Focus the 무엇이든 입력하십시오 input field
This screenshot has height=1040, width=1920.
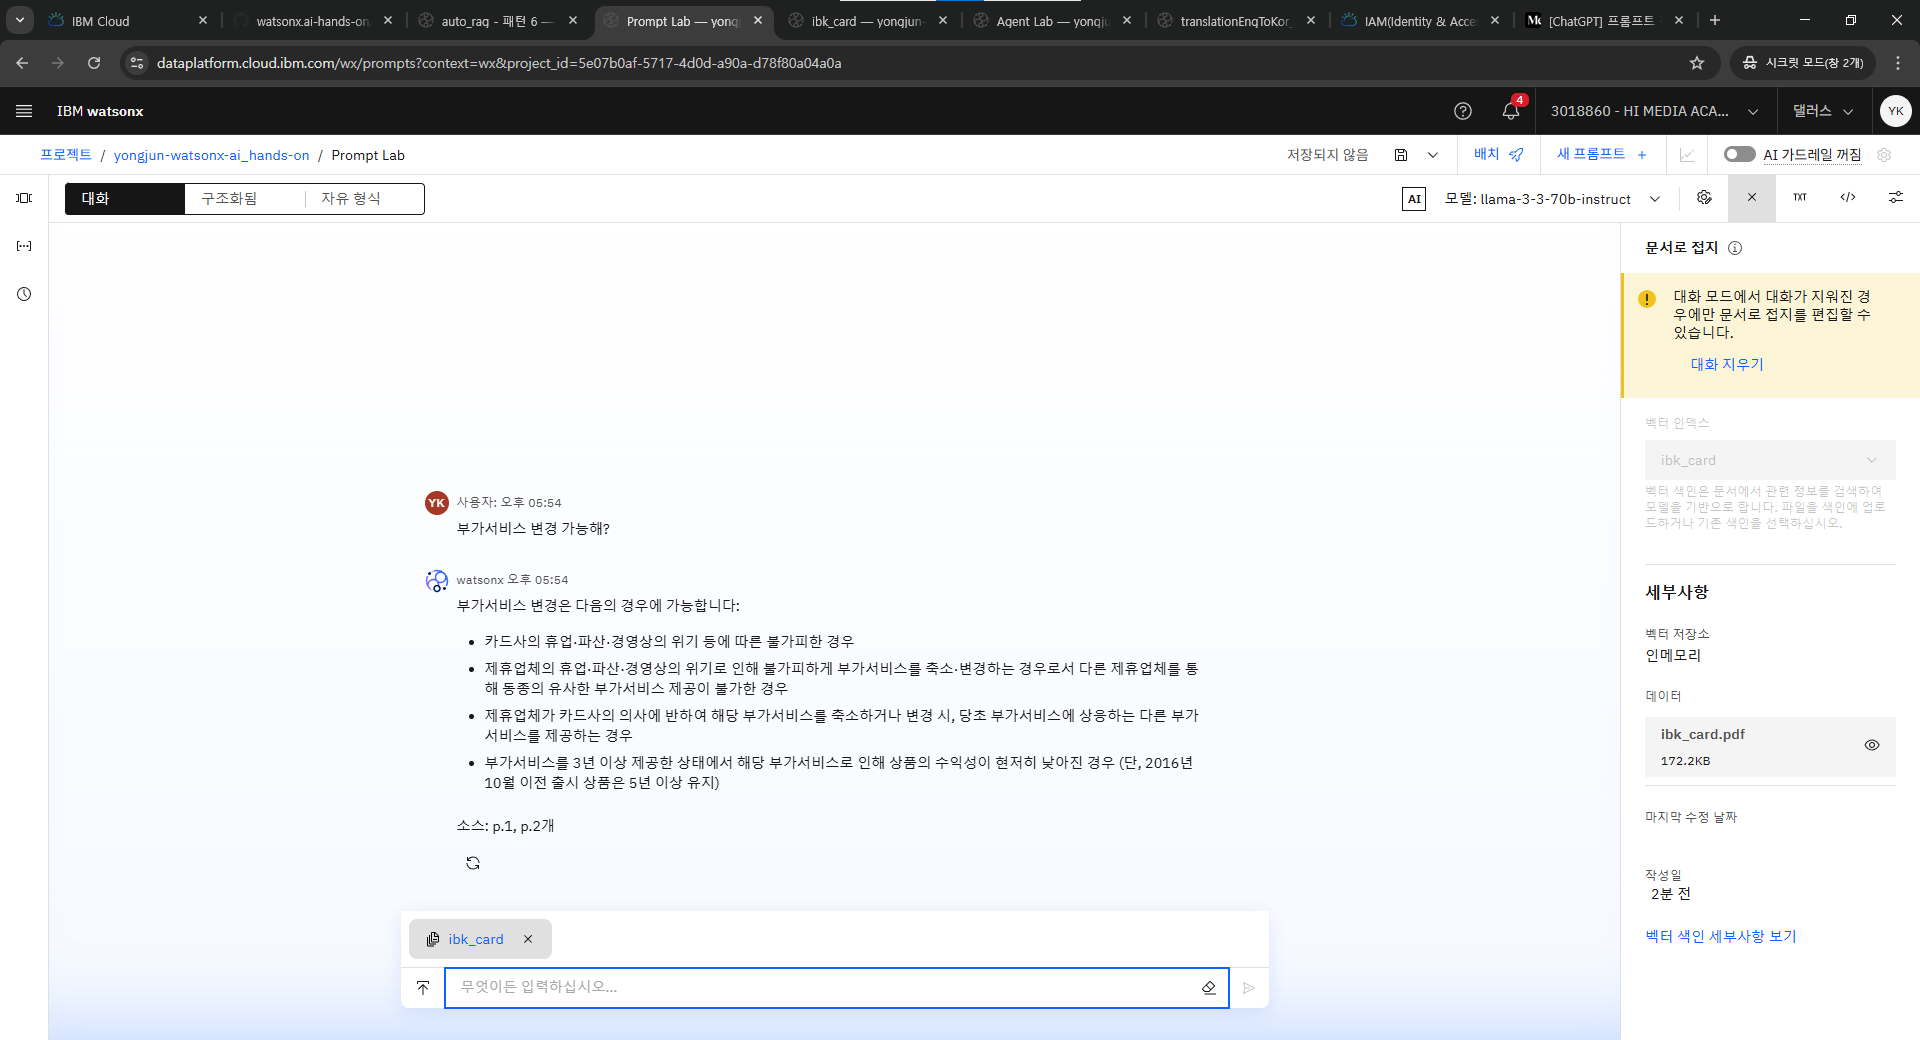coord(822,988)
